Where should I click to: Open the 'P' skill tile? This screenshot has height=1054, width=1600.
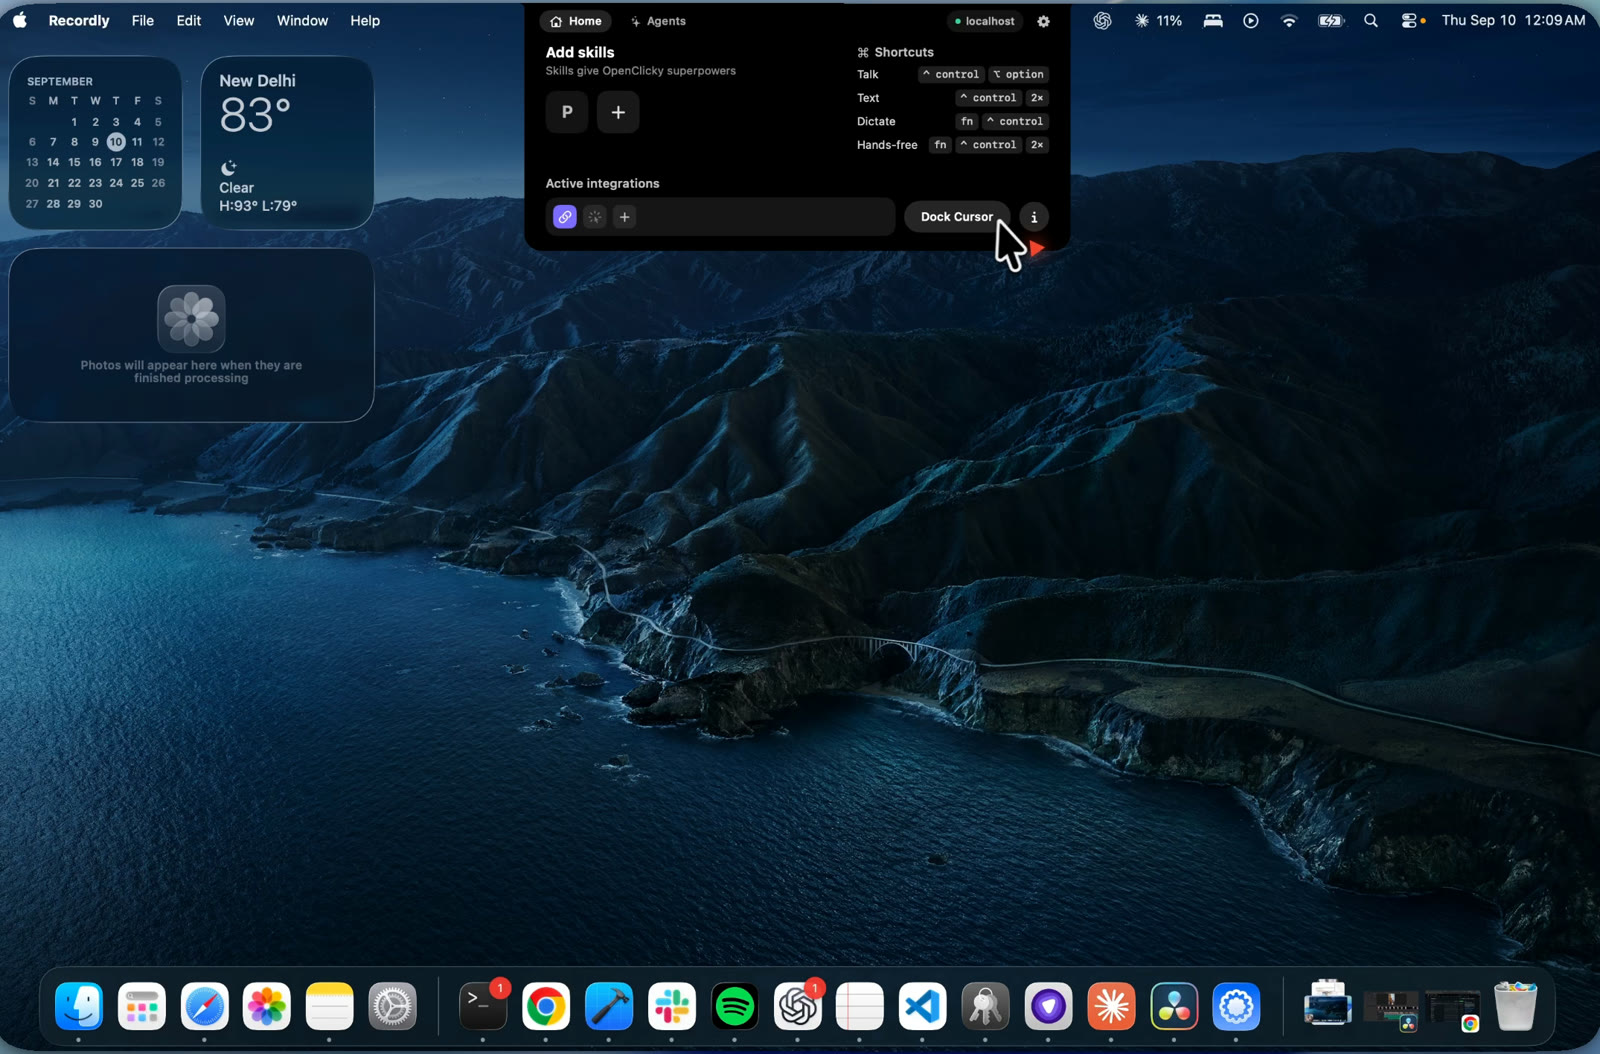coord(567,112)
